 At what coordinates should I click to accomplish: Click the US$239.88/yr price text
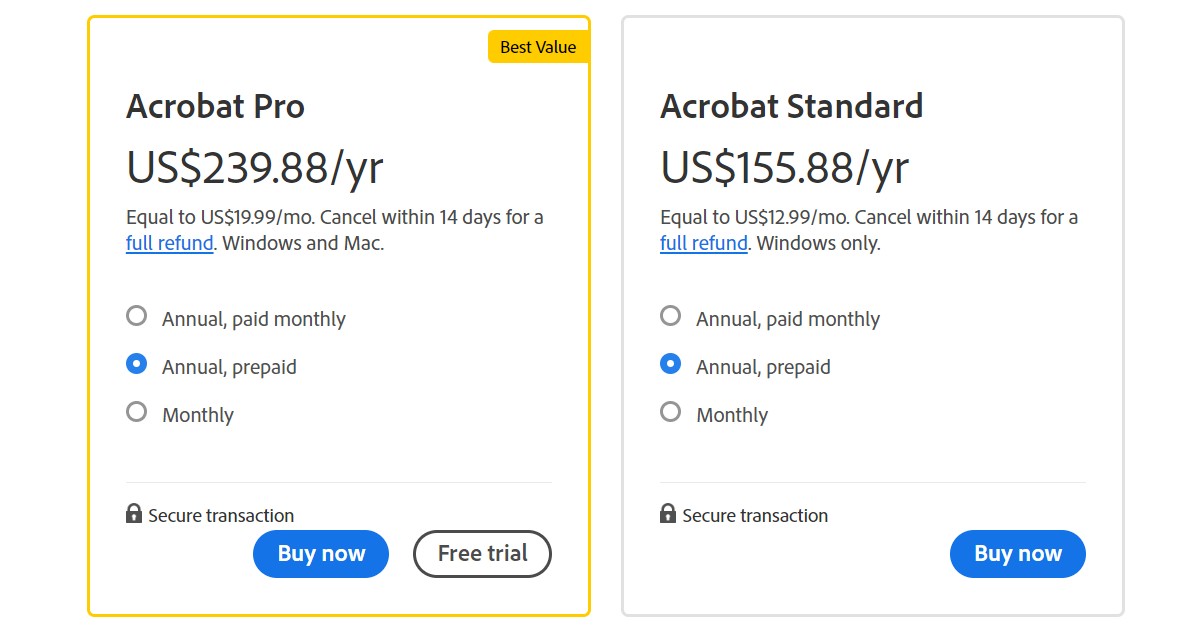point(254,167)
